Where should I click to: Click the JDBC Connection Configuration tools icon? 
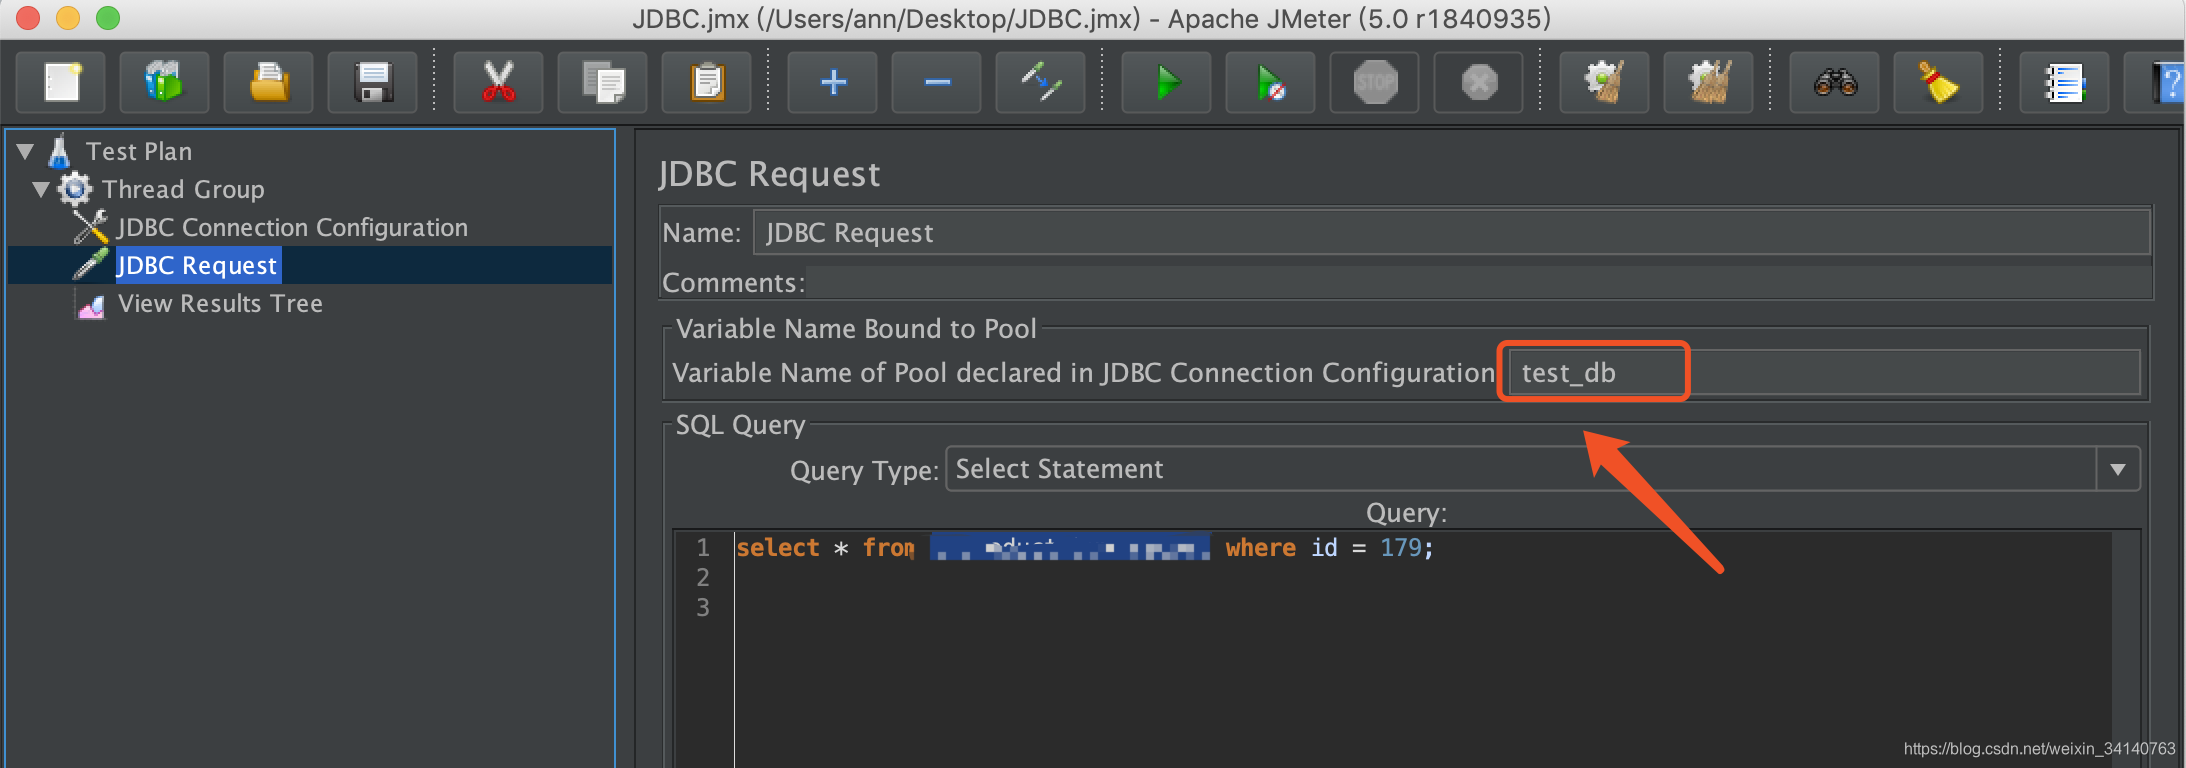[91, 227]
